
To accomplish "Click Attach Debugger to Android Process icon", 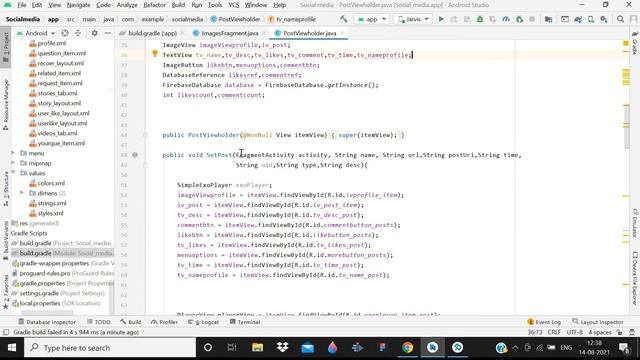I will point(519,19).
